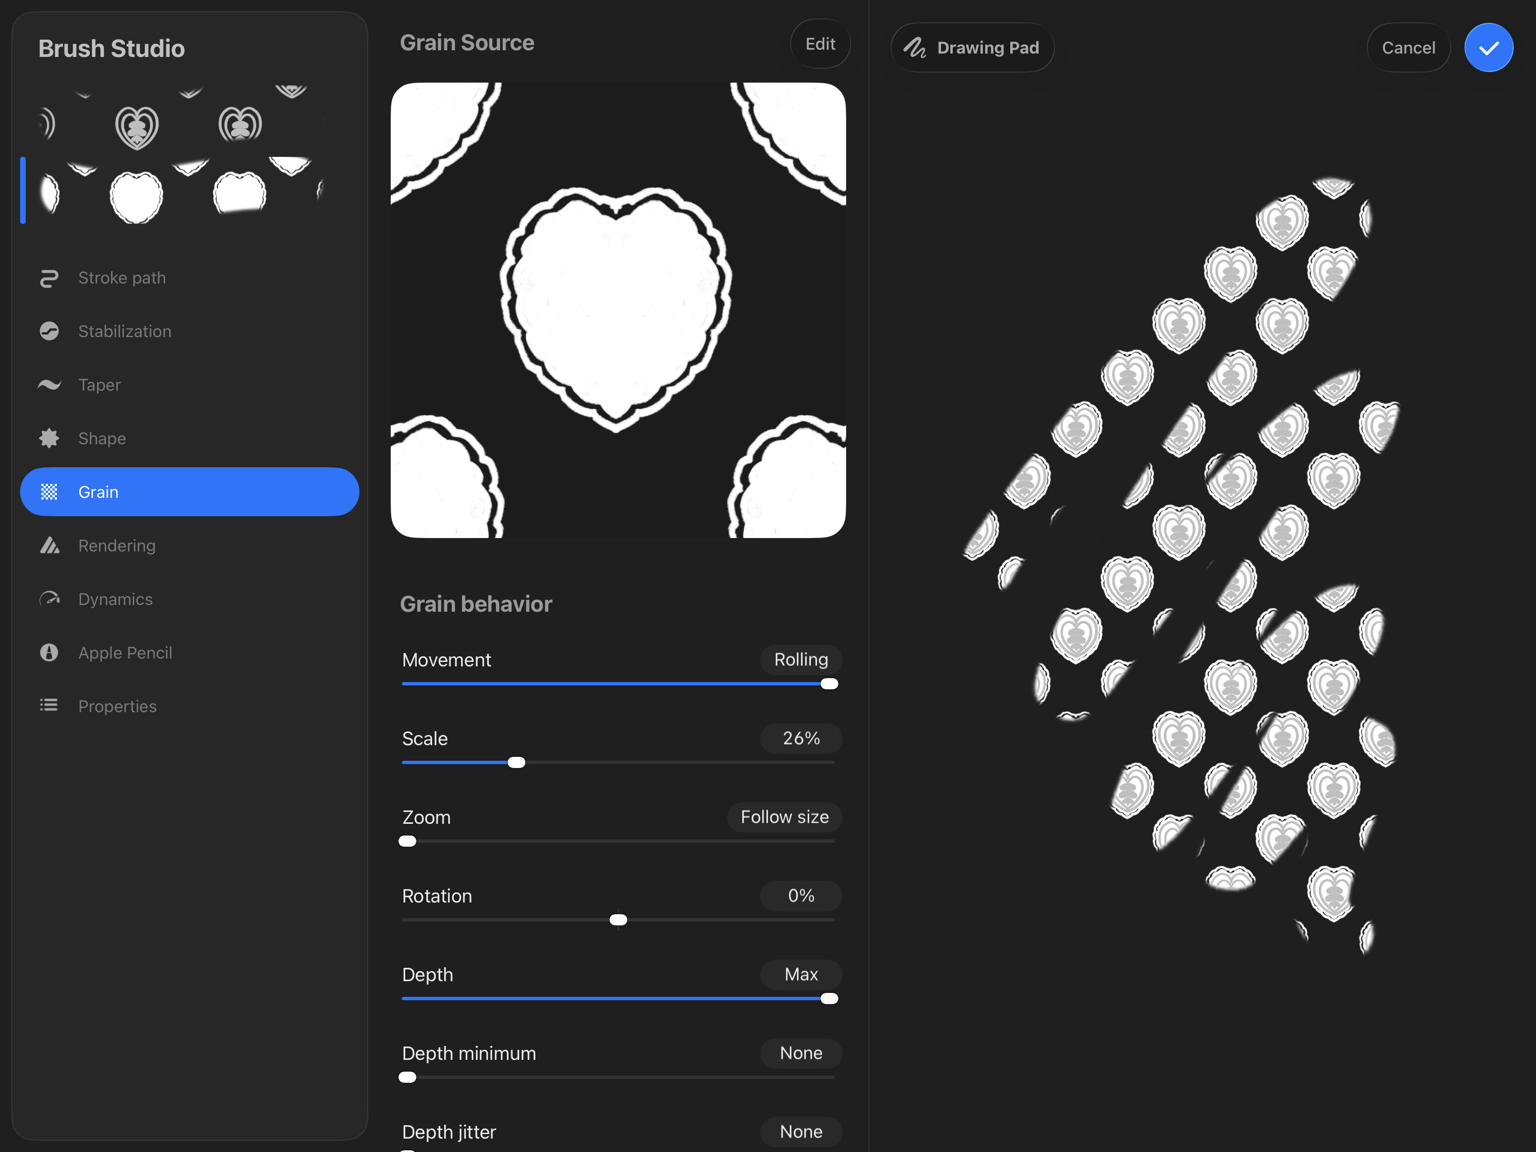Open the Drawing Pad options

pyautogui.click(x=972, y=47)
